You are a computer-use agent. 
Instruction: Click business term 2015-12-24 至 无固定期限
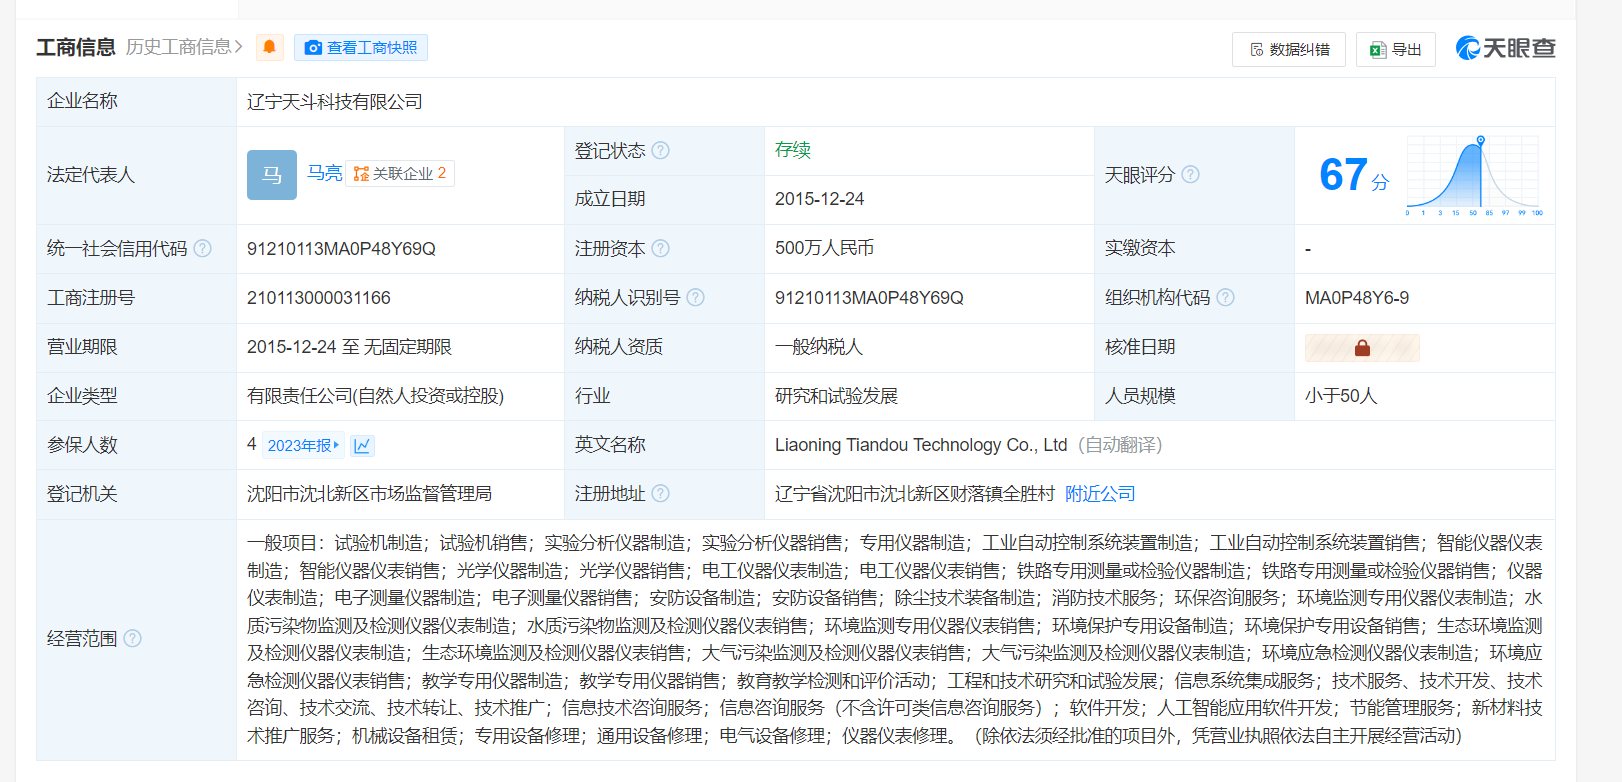coord(350,346)
